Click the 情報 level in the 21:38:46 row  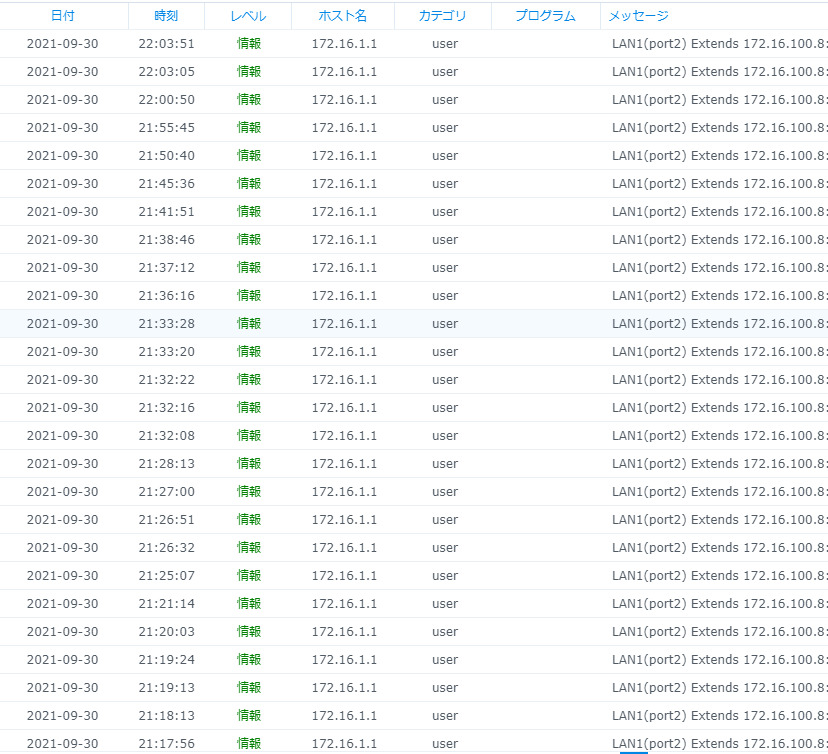click(249, 240)
